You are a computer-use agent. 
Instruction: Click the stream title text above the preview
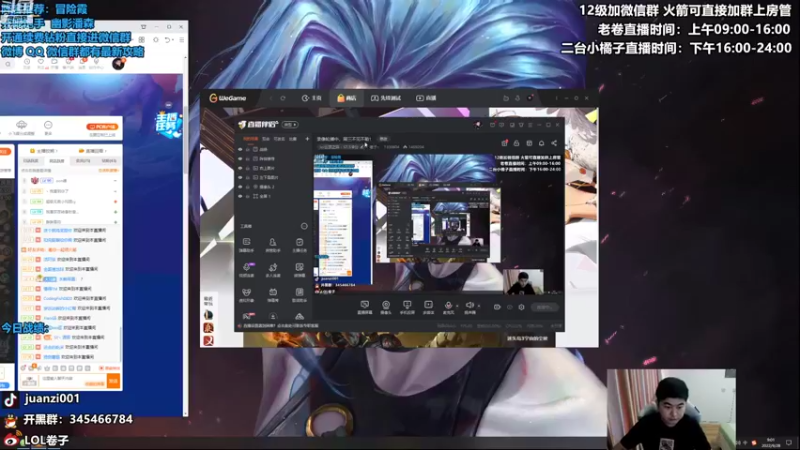344,139
